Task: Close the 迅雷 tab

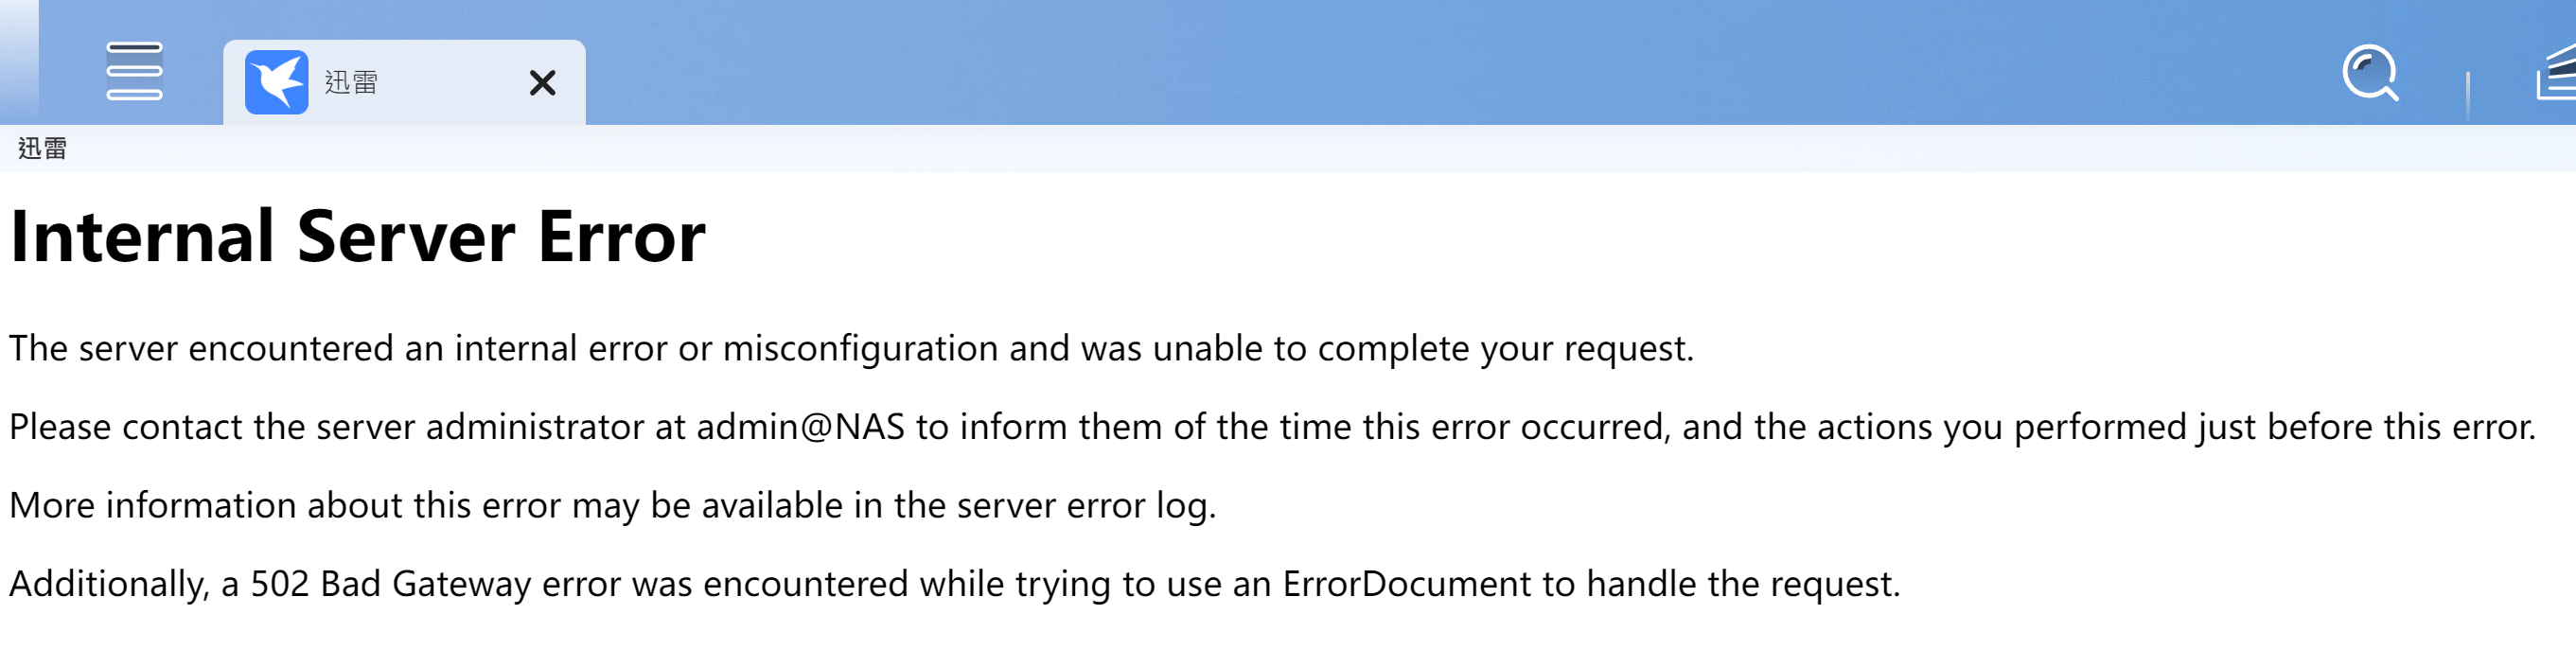Action: [542, 83]
